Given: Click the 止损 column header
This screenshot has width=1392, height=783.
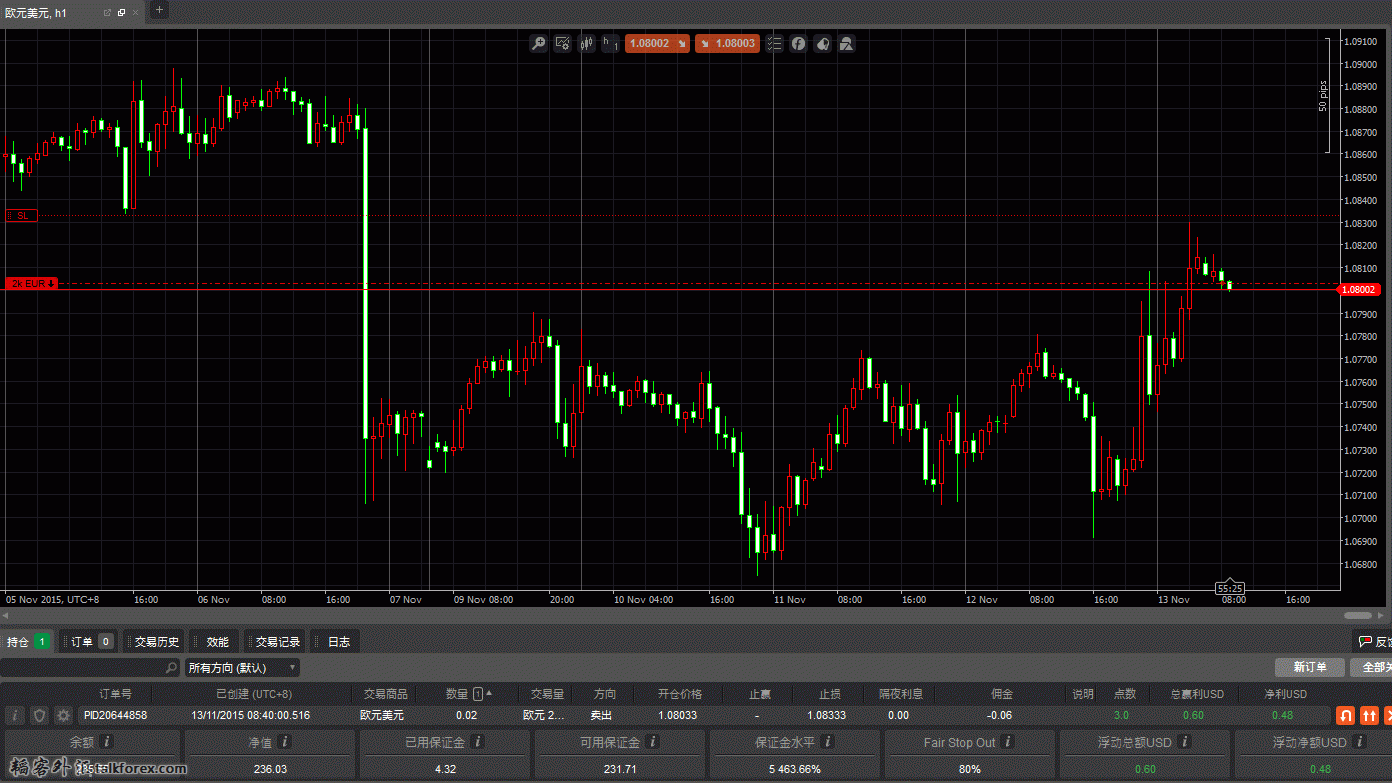Looking at the screenshot, I should click(x=830, y=694).
